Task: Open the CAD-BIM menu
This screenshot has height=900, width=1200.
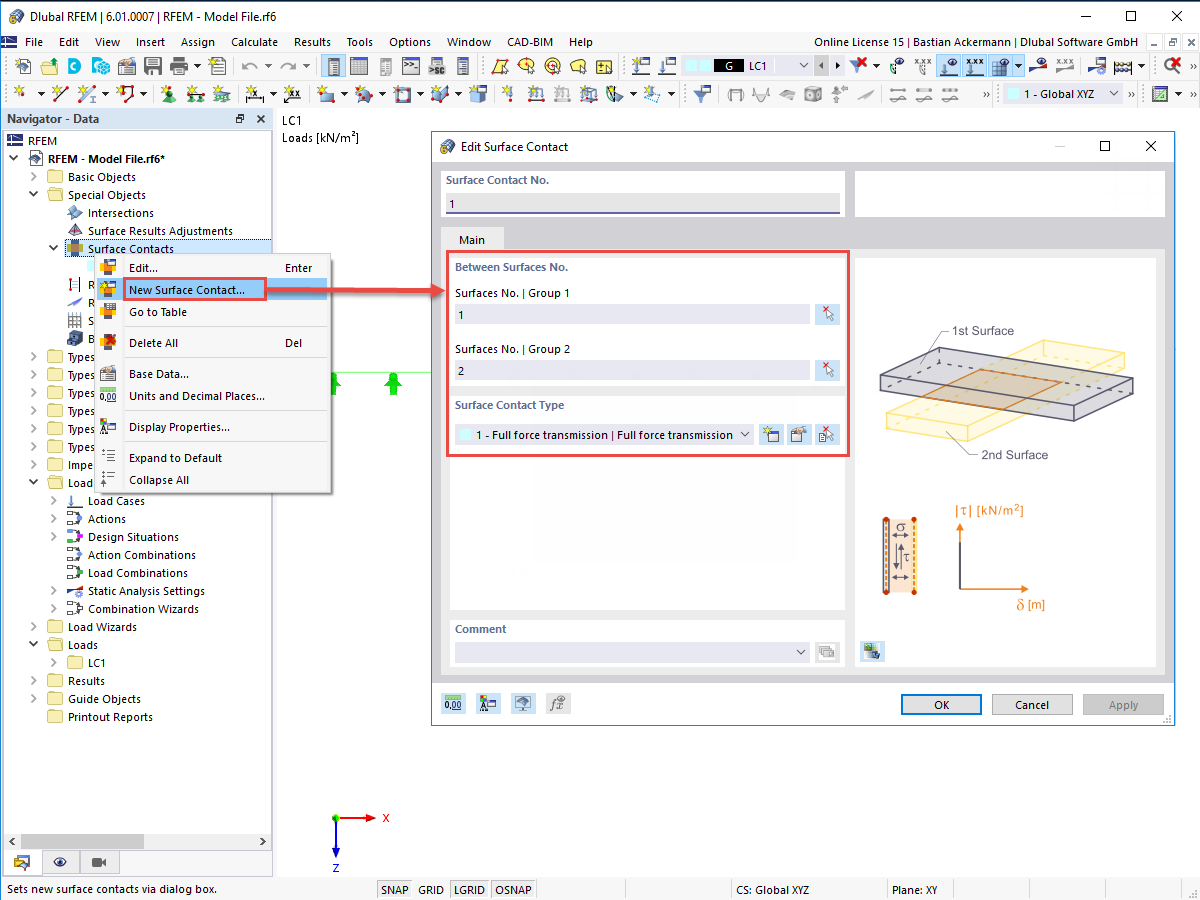Action: coord(530,42)
